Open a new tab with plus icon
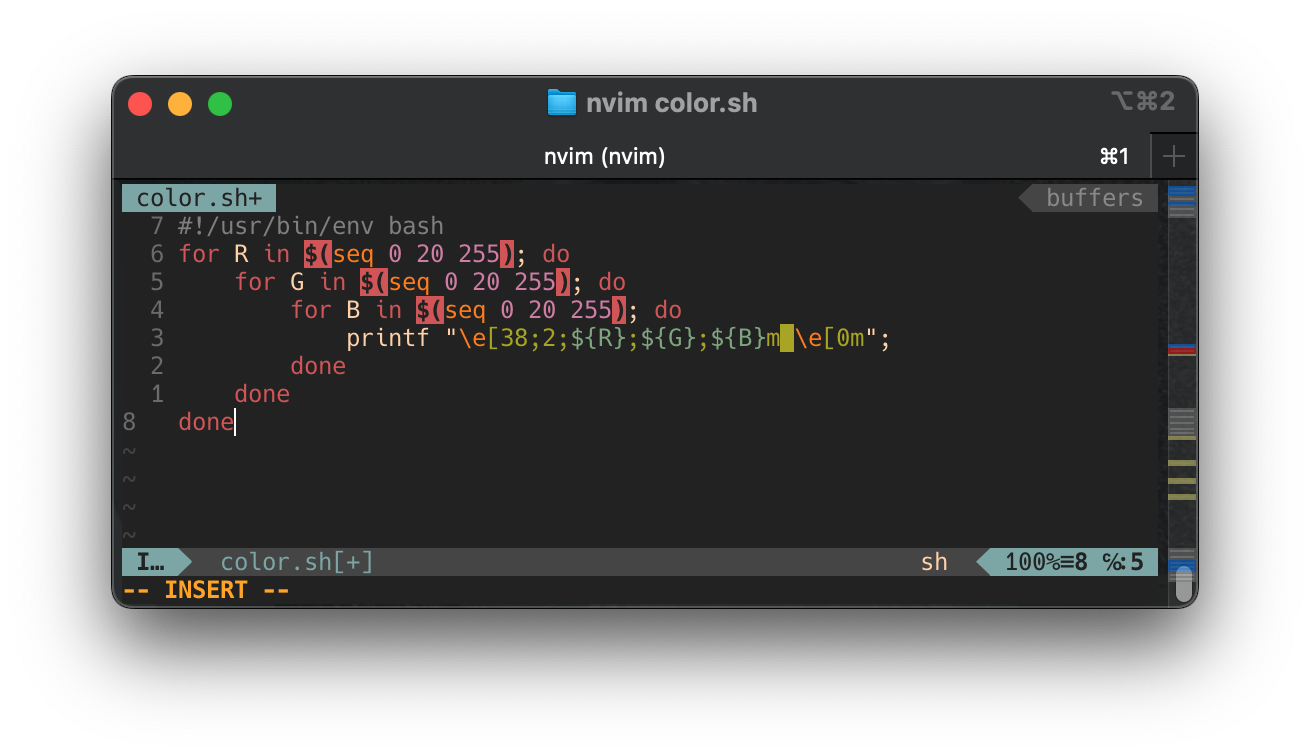1310x756 pixels. (x=1174, y=157)
